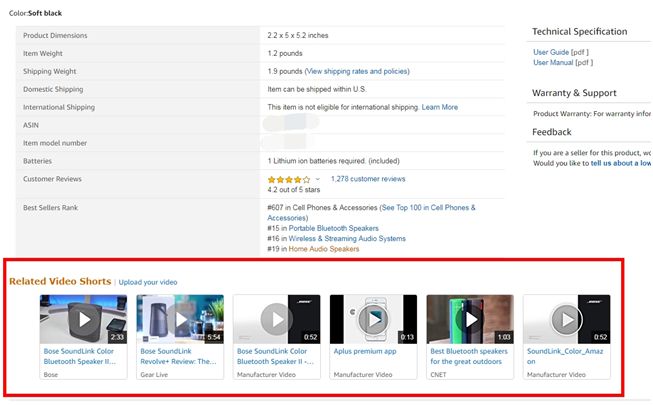Click Learn More about international shipping
653x405 pixels.
[x=439, y=107]
